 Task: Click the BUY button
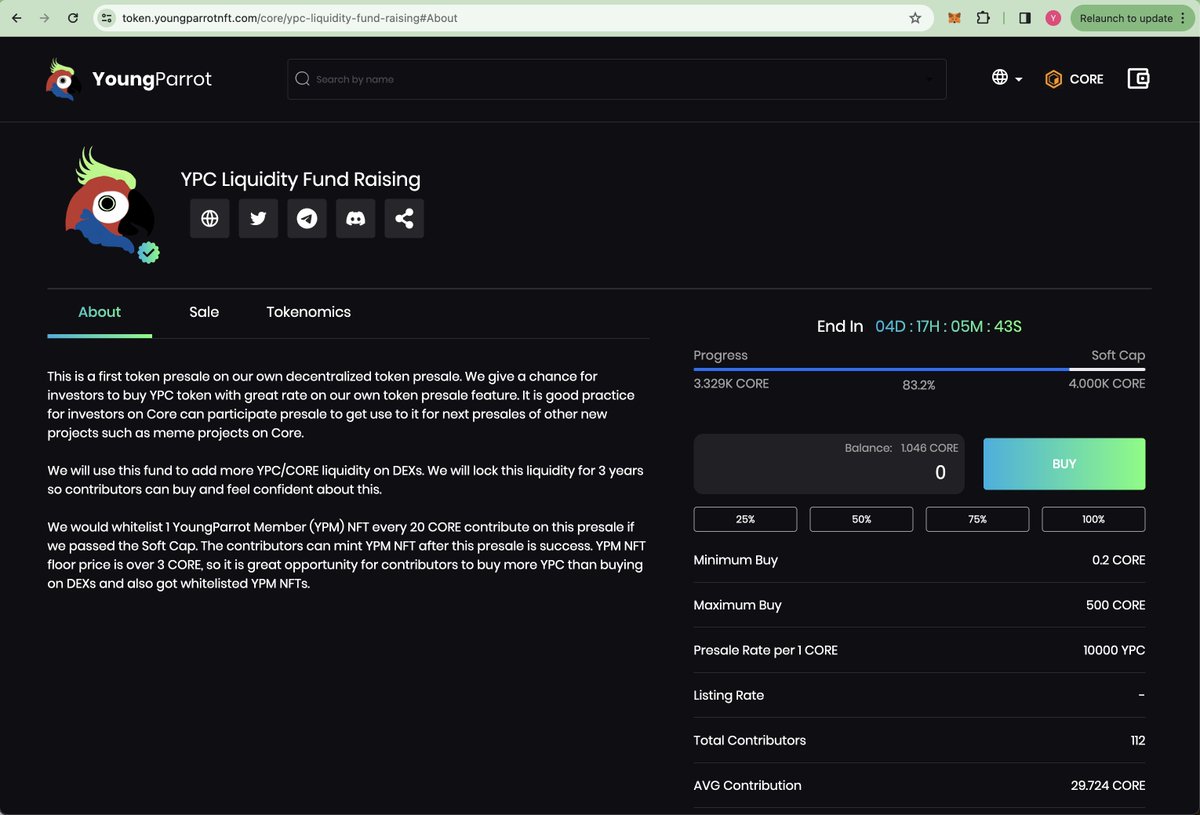pos(1064,464)
